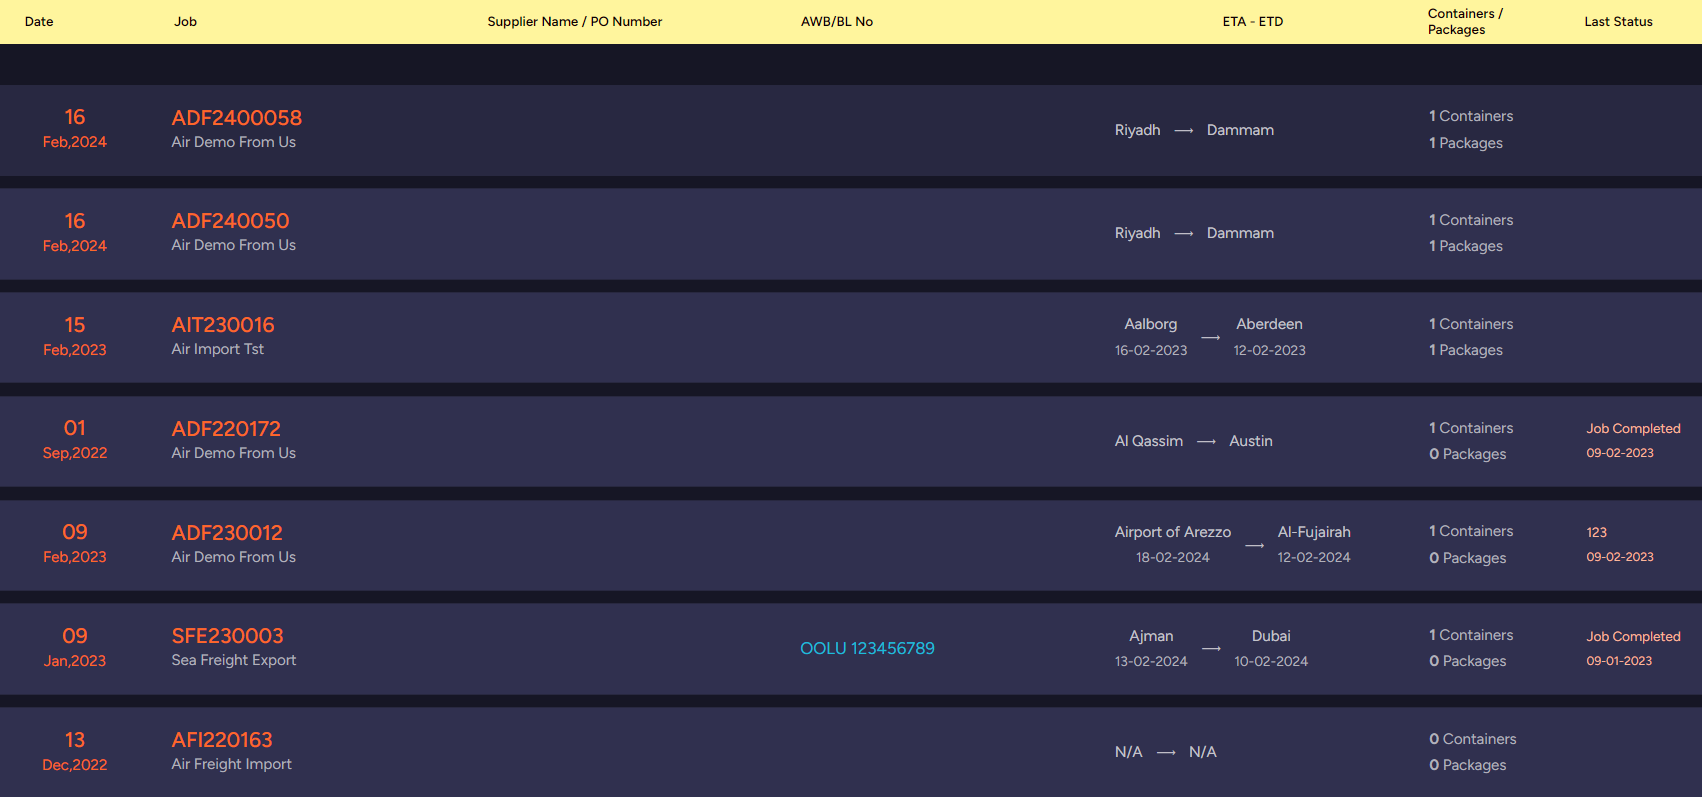Viewport: 1702px width, 797px height.
Task: Open job ADF230012
Action: pos(227,533)
